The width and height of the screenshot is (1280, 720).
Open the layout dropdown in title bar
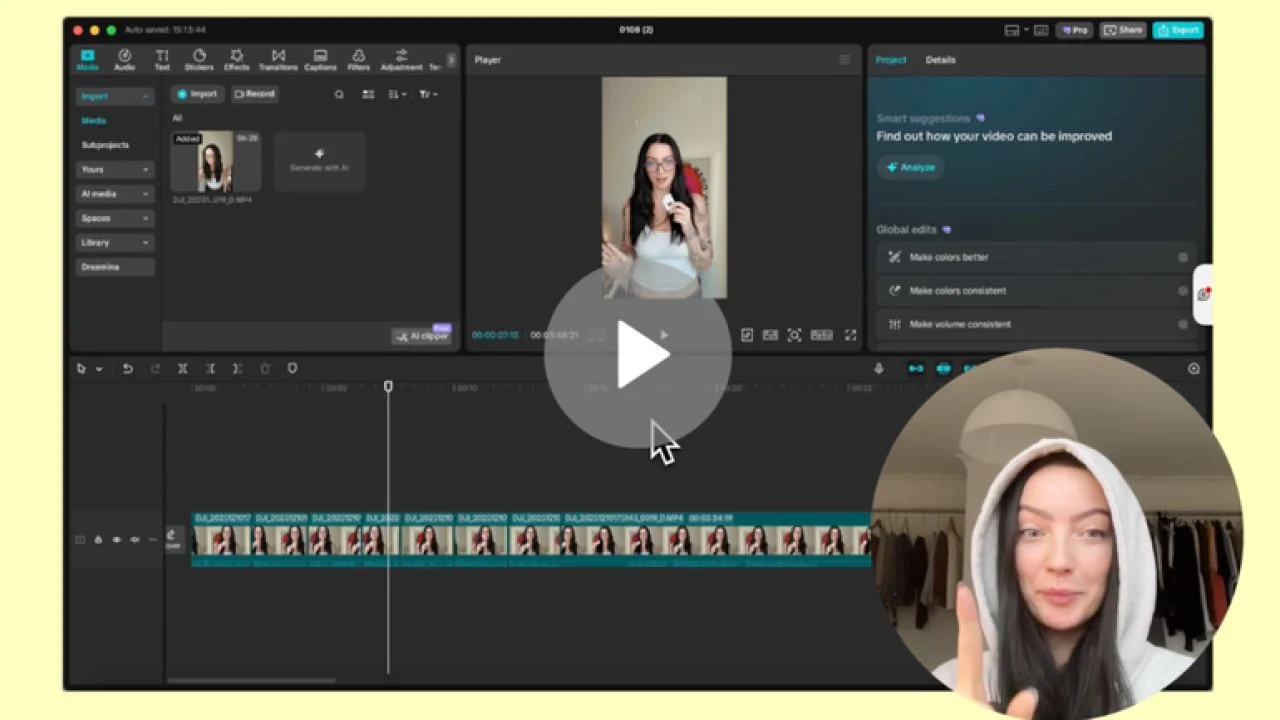point(1016,30)
